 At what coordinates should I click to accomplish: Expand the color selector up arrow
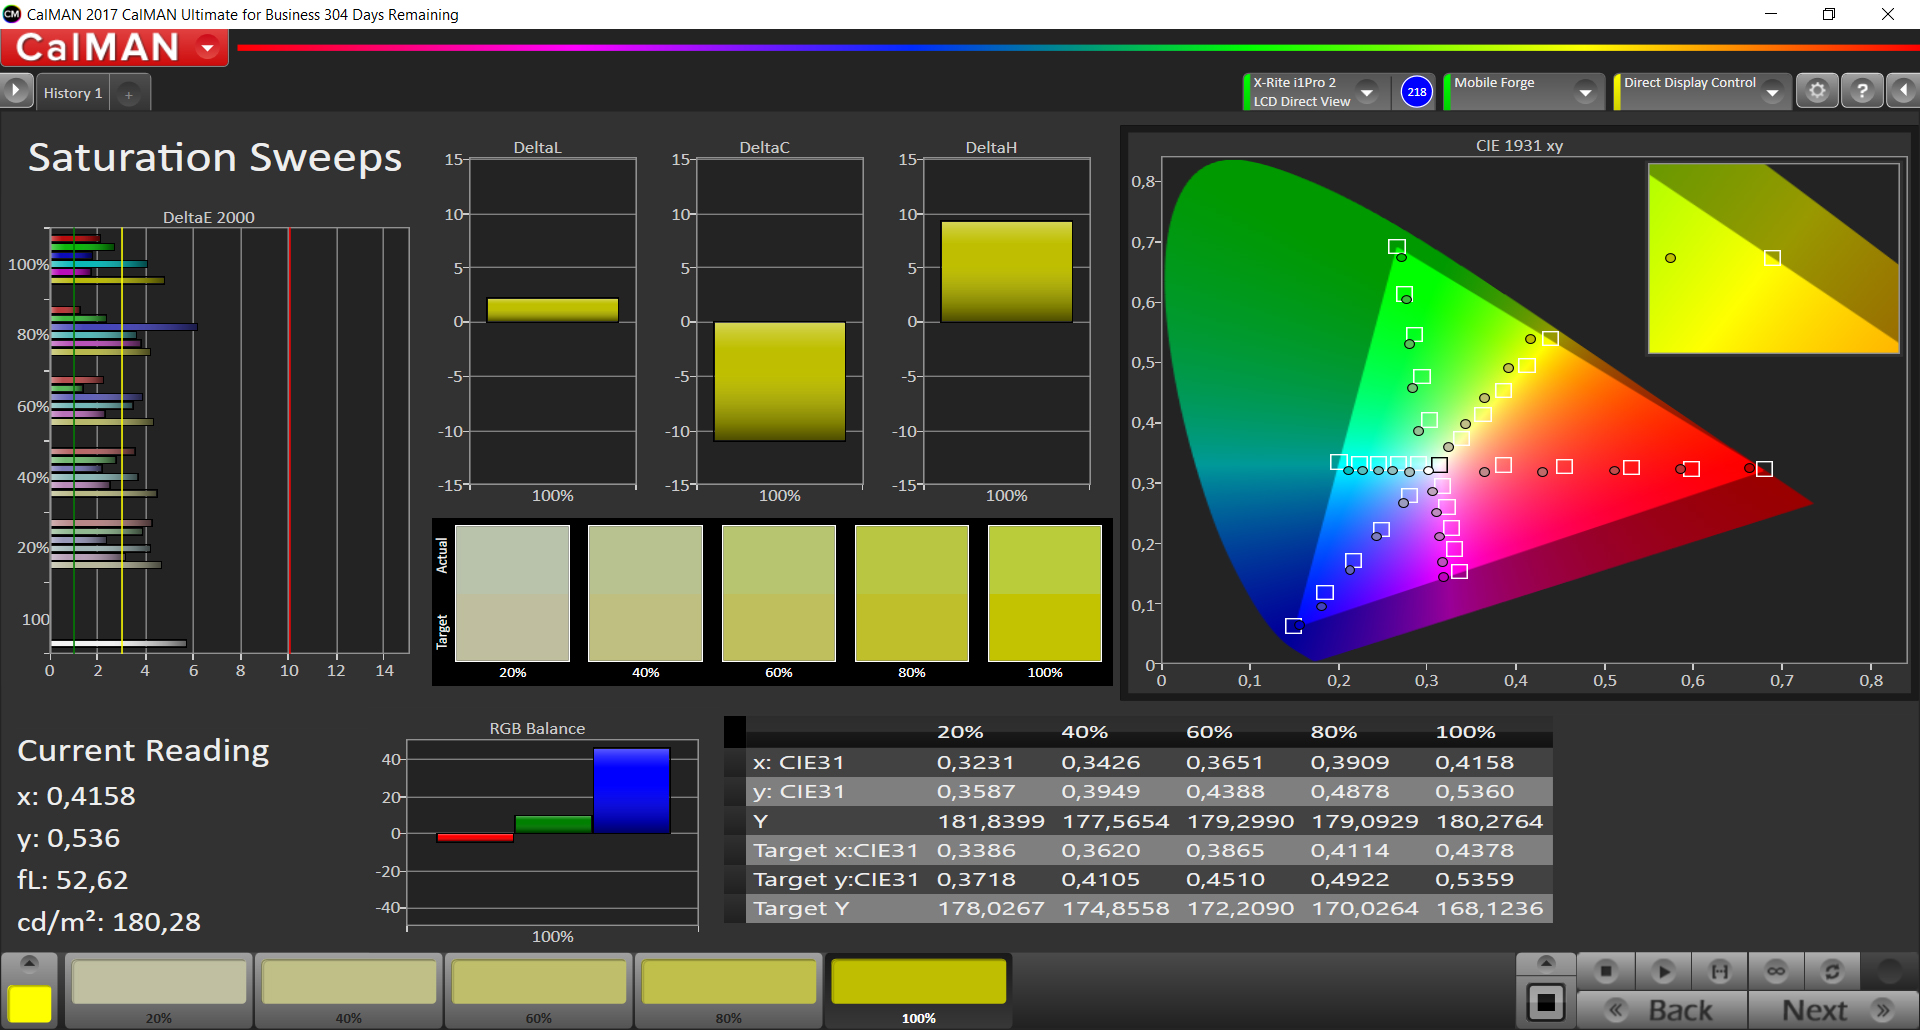pyautogui.click(x=29, y=963)
